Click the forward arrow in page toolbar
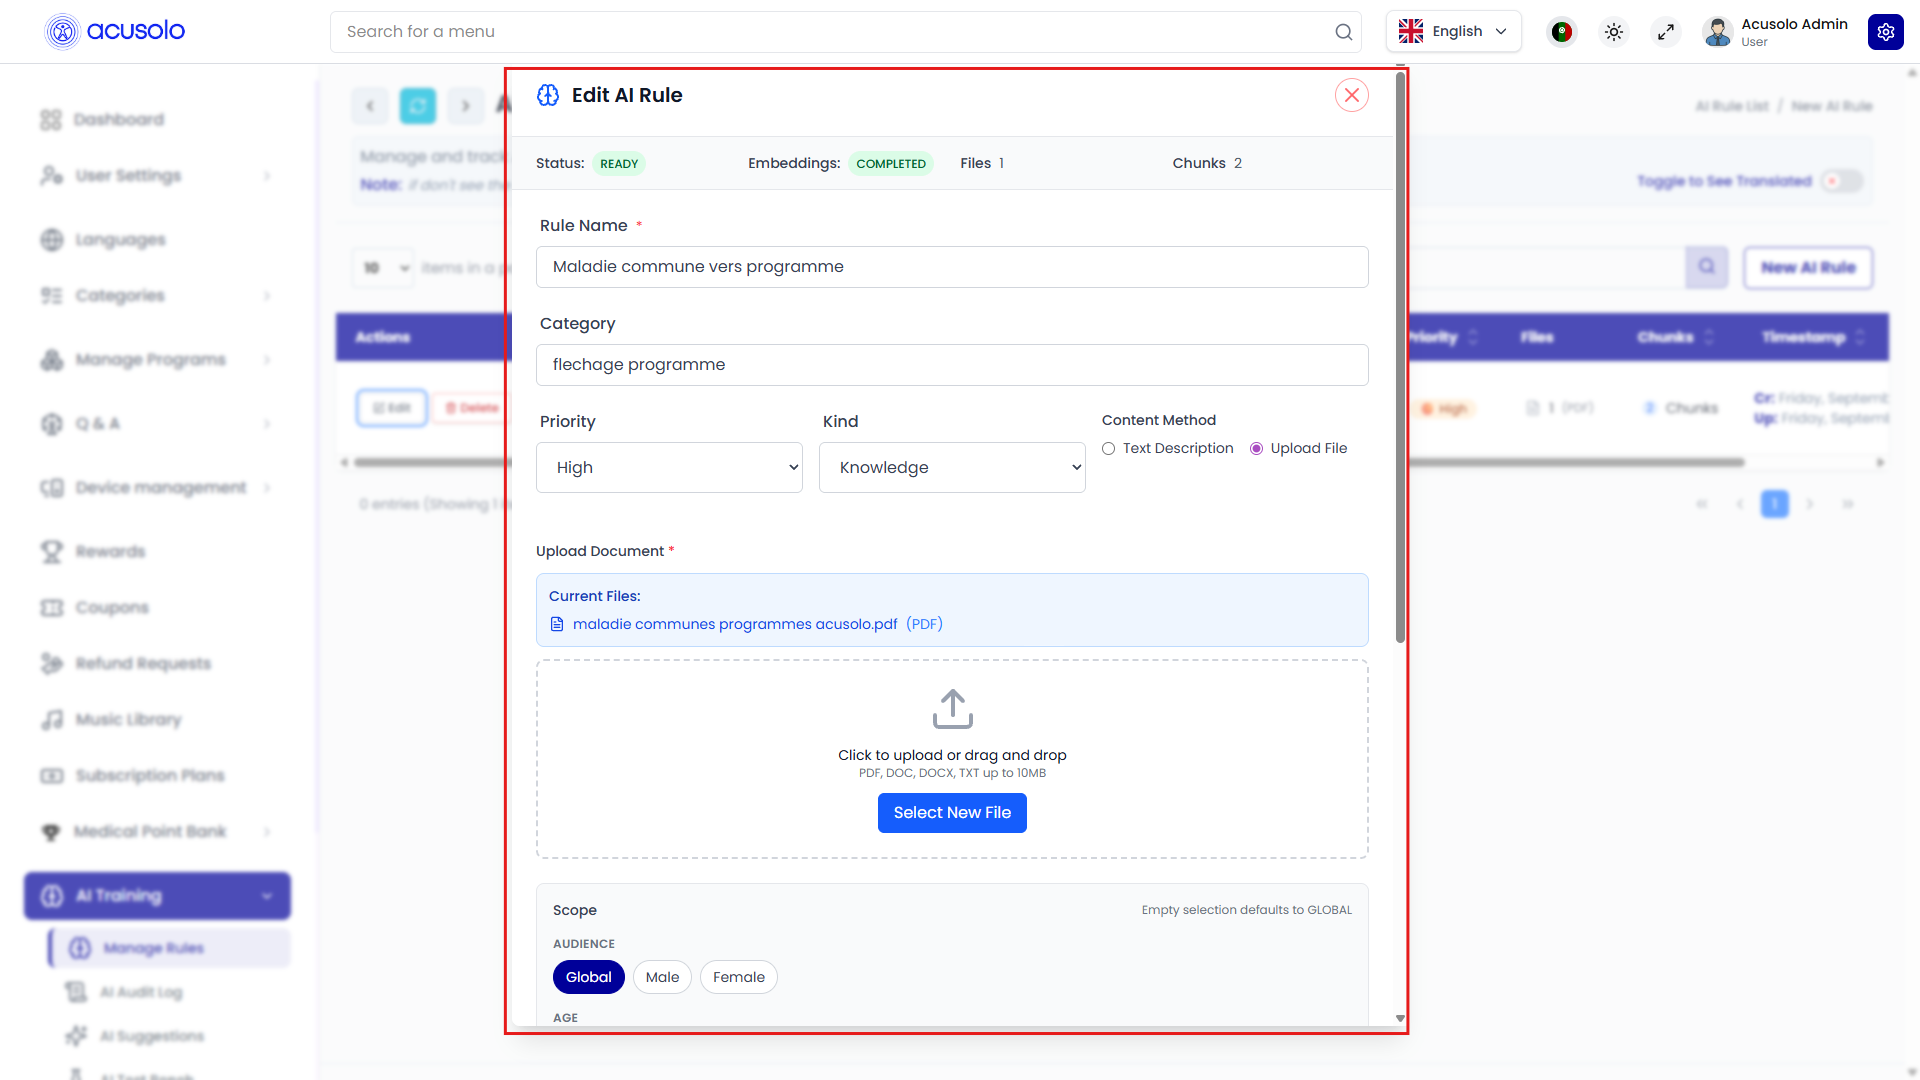This screenshot has width=1920, height=1080. coord(465,105)
